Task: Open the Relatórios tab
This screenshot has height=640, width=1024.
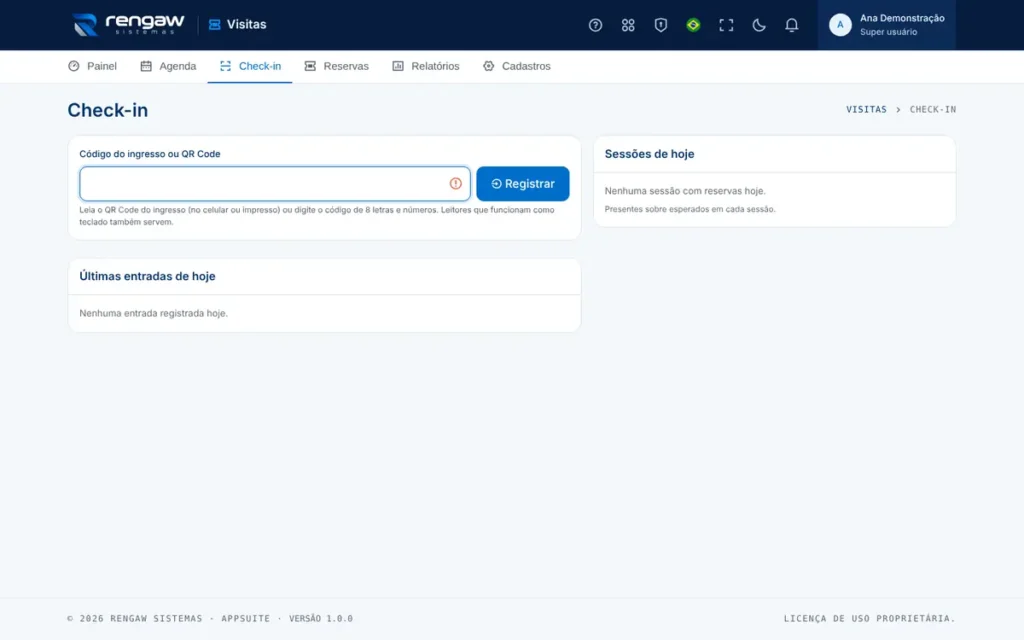Action: [426, 66]
